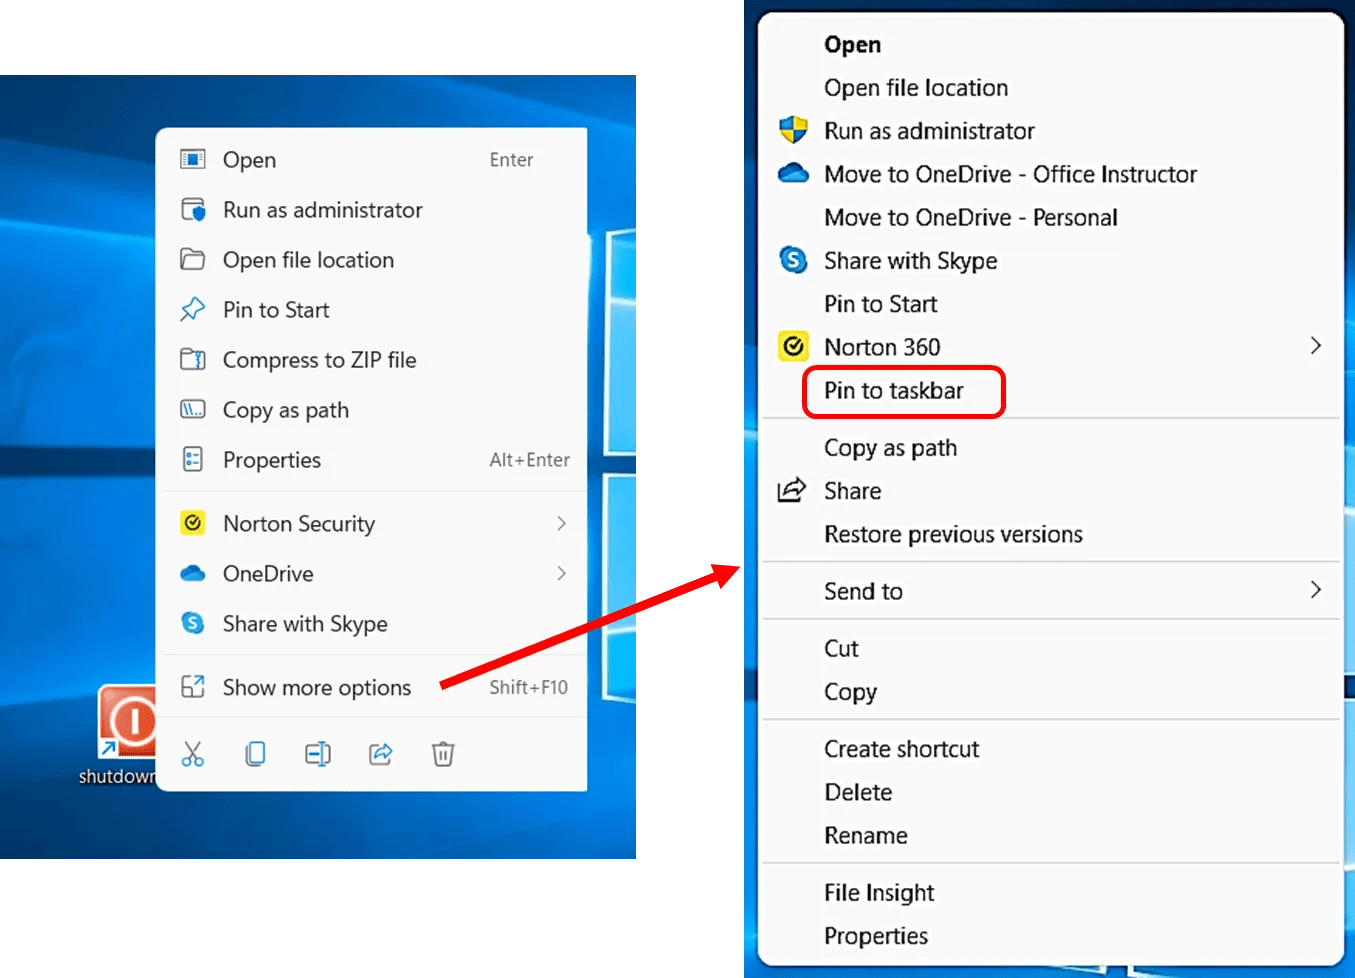Click the Delete trash icon
This screenshot has height=978, width=1355.
443,753
